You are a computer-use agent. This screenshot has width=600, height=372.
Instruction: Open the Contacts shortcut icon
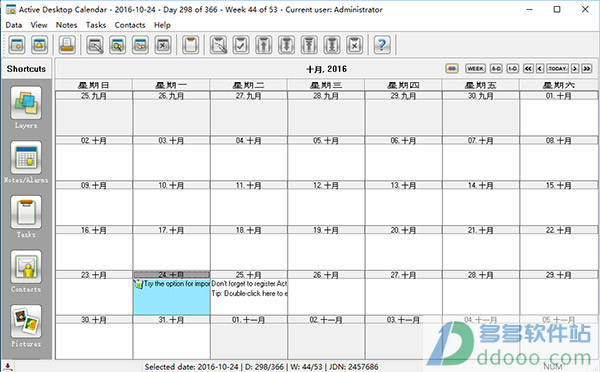point(26,267)
